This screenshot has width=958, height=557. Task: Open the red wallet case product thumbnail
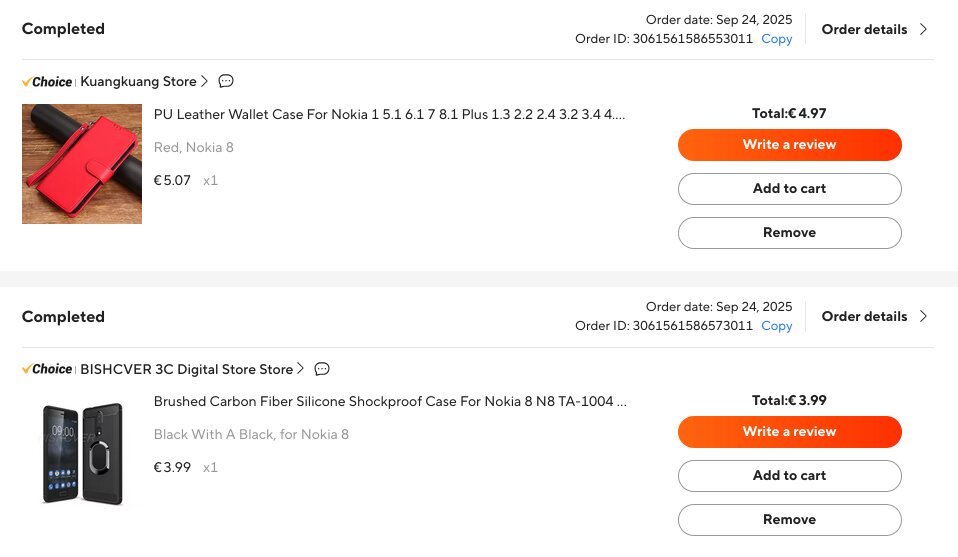click(82, 164)
